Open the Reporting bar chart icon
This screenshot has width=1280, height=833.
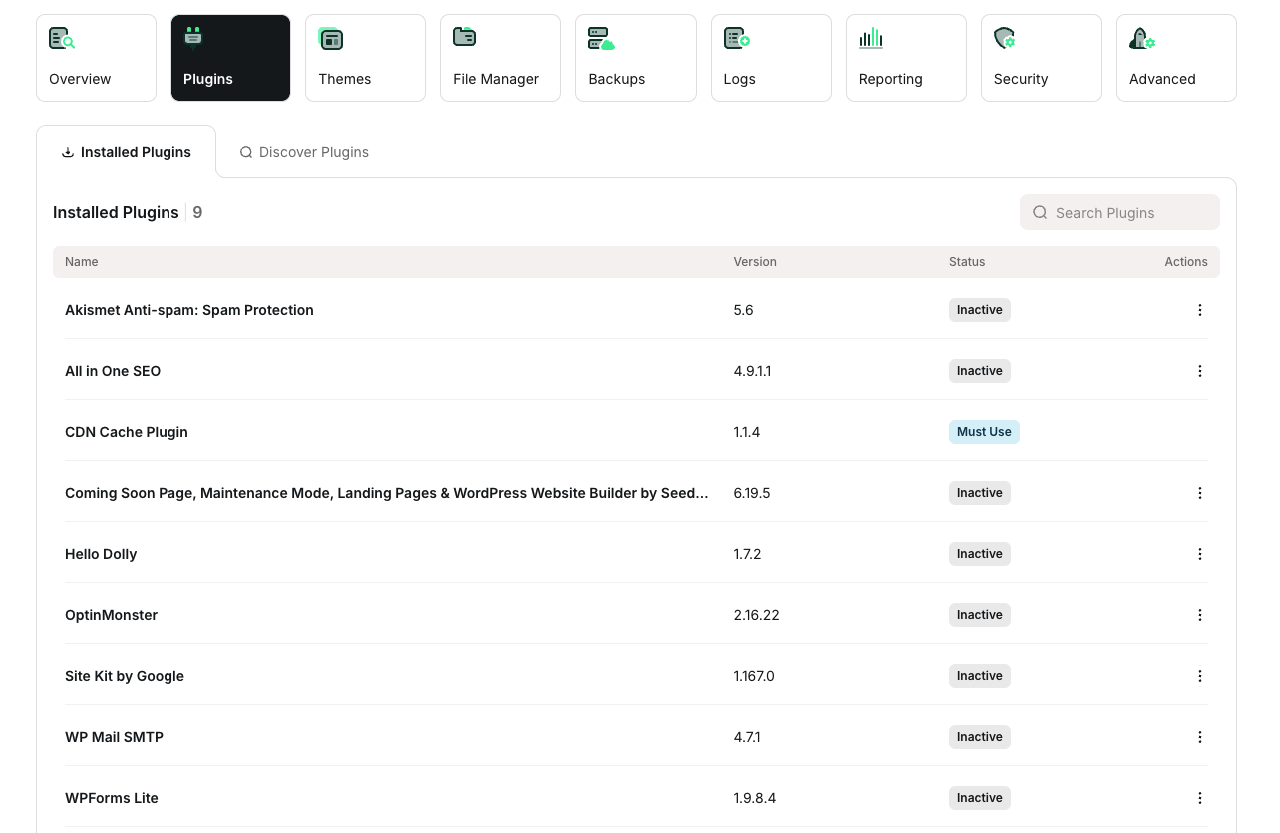(871, 38)
